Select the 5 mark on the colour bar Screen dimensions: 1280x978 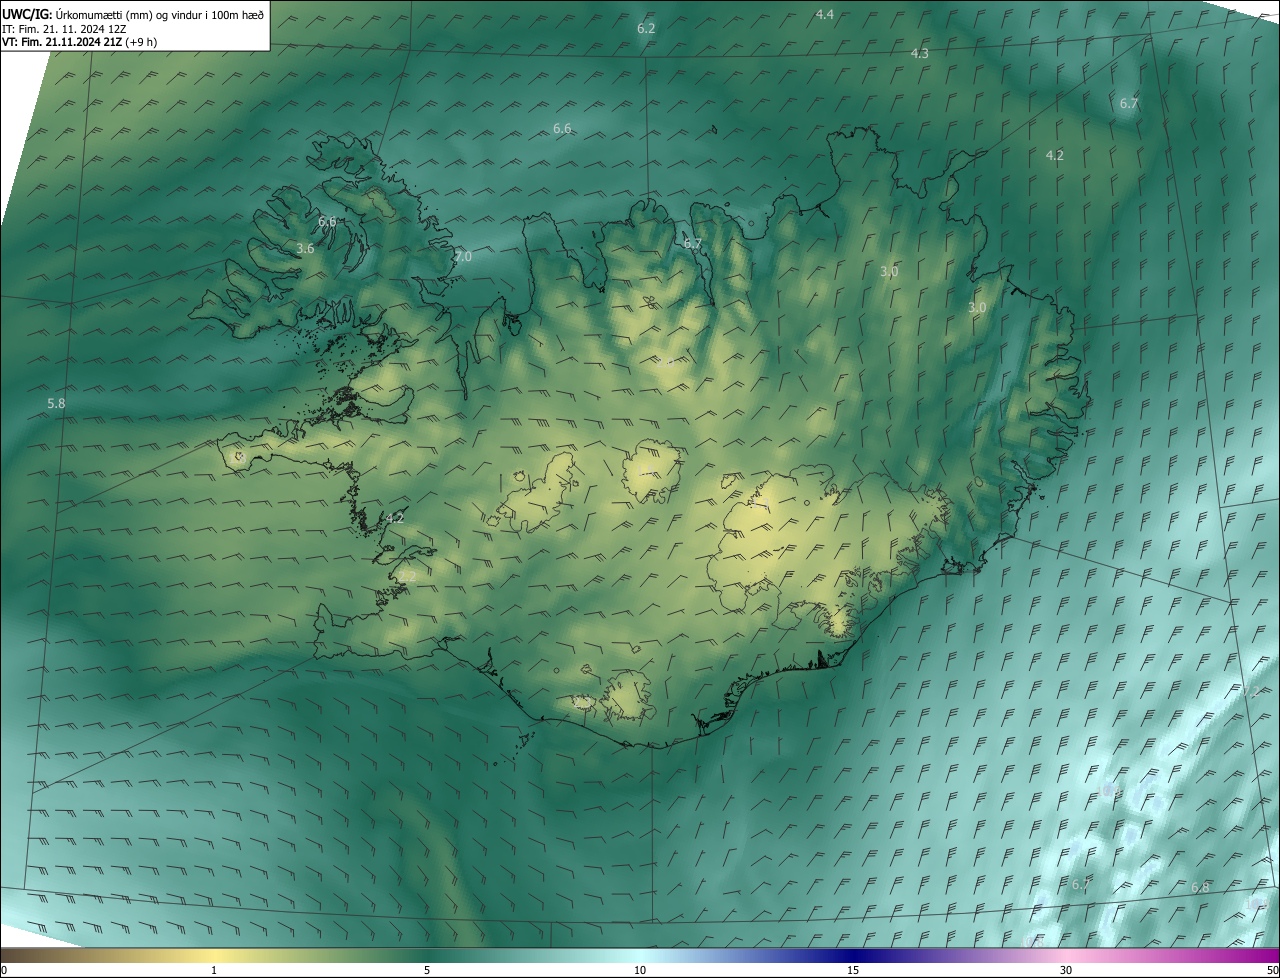pos(427,970)
